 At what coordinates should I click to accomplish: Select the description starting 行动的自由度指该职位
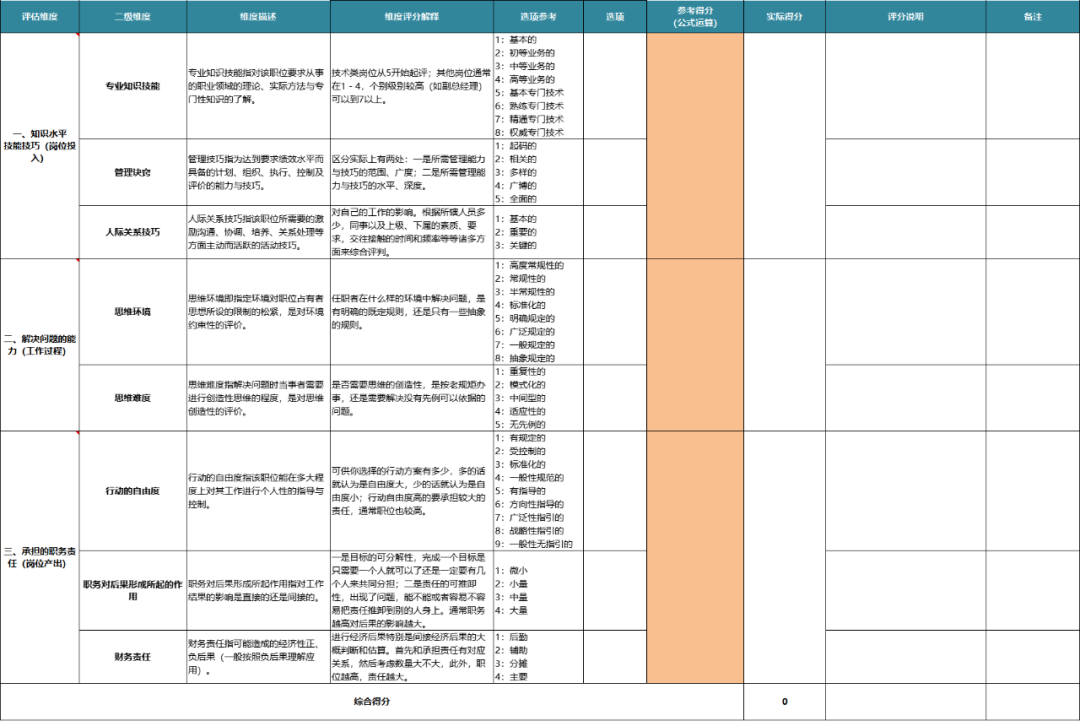click(258, 491)
